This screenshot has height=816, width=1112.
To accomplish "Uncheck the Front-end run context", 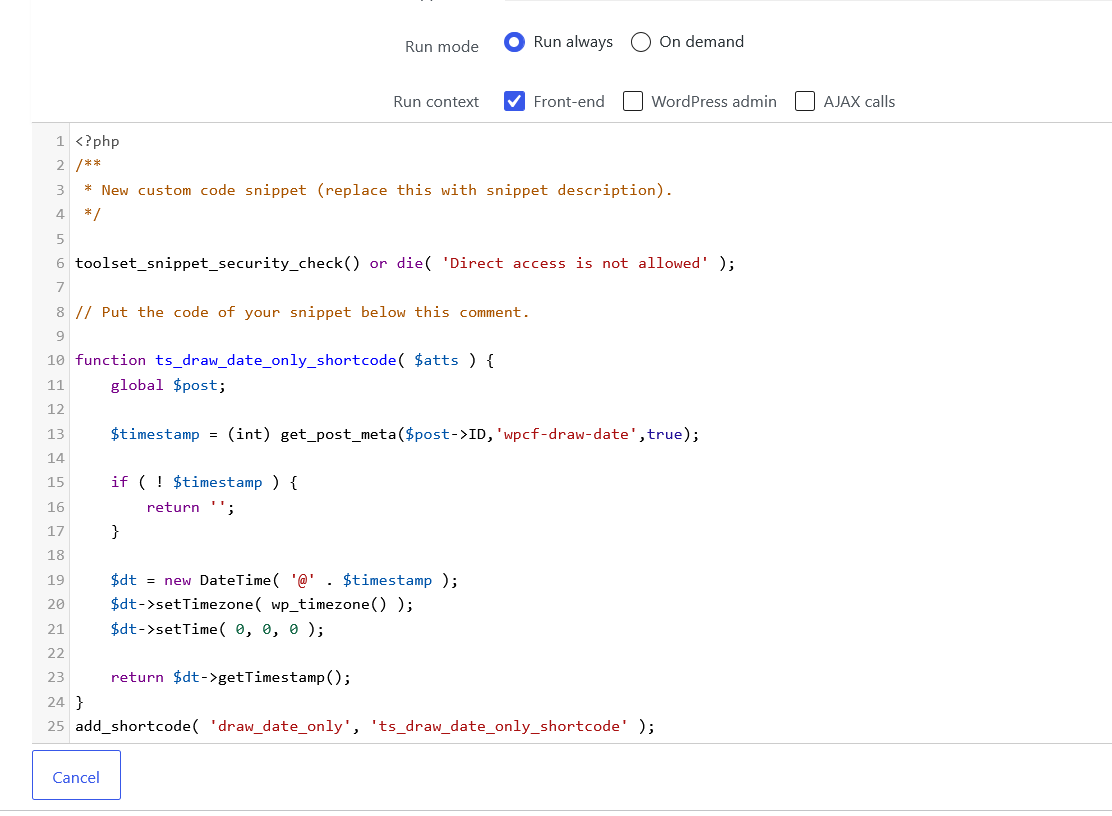I will (514, 101).
